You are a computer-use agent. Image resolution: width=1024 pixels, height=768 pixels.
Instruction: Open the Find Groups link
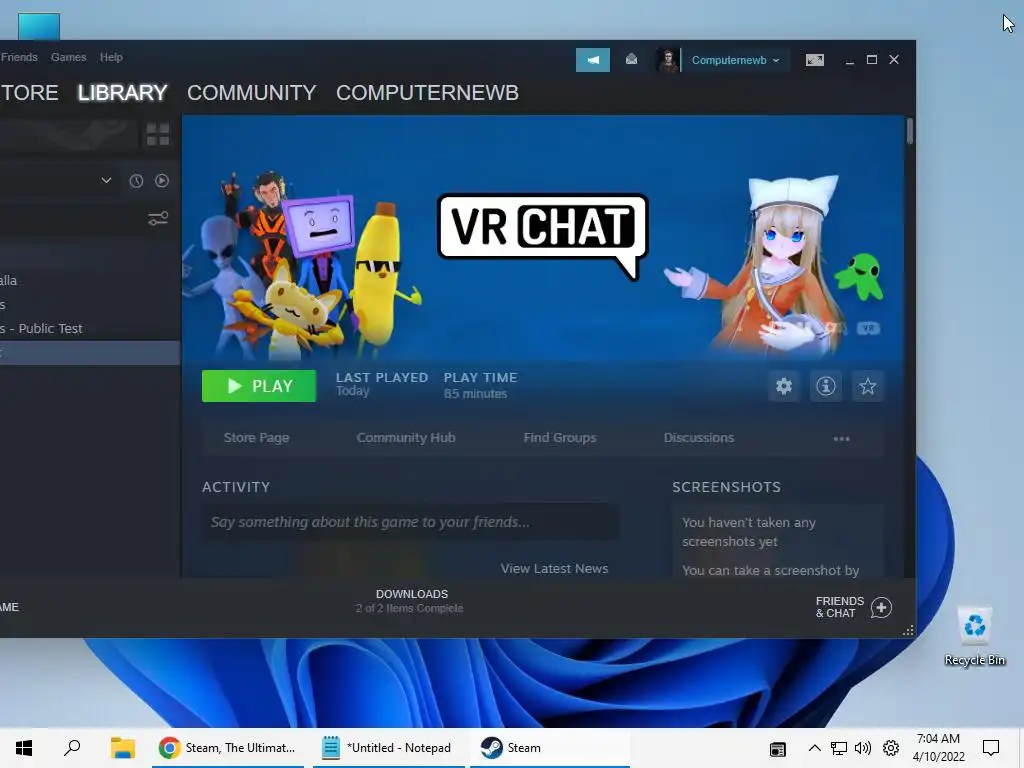click(x=560, y=438)
